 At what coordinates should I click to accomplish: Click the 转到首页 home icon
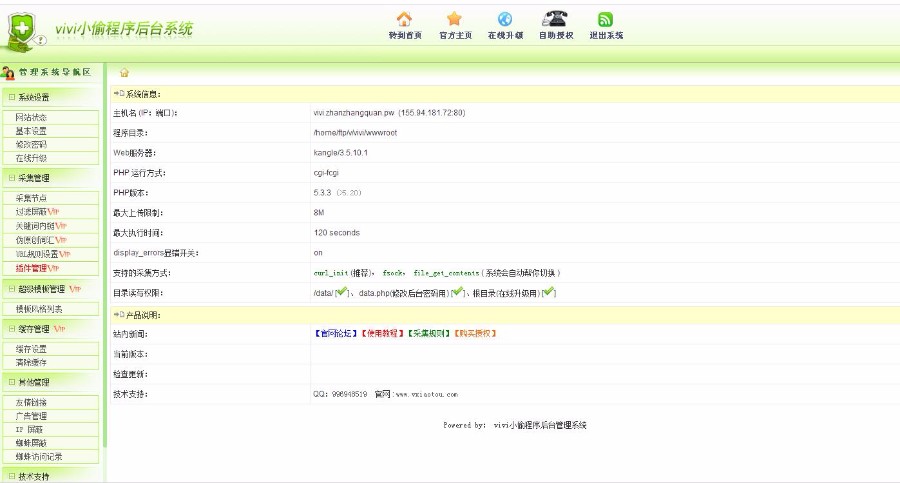click(405, 19)
